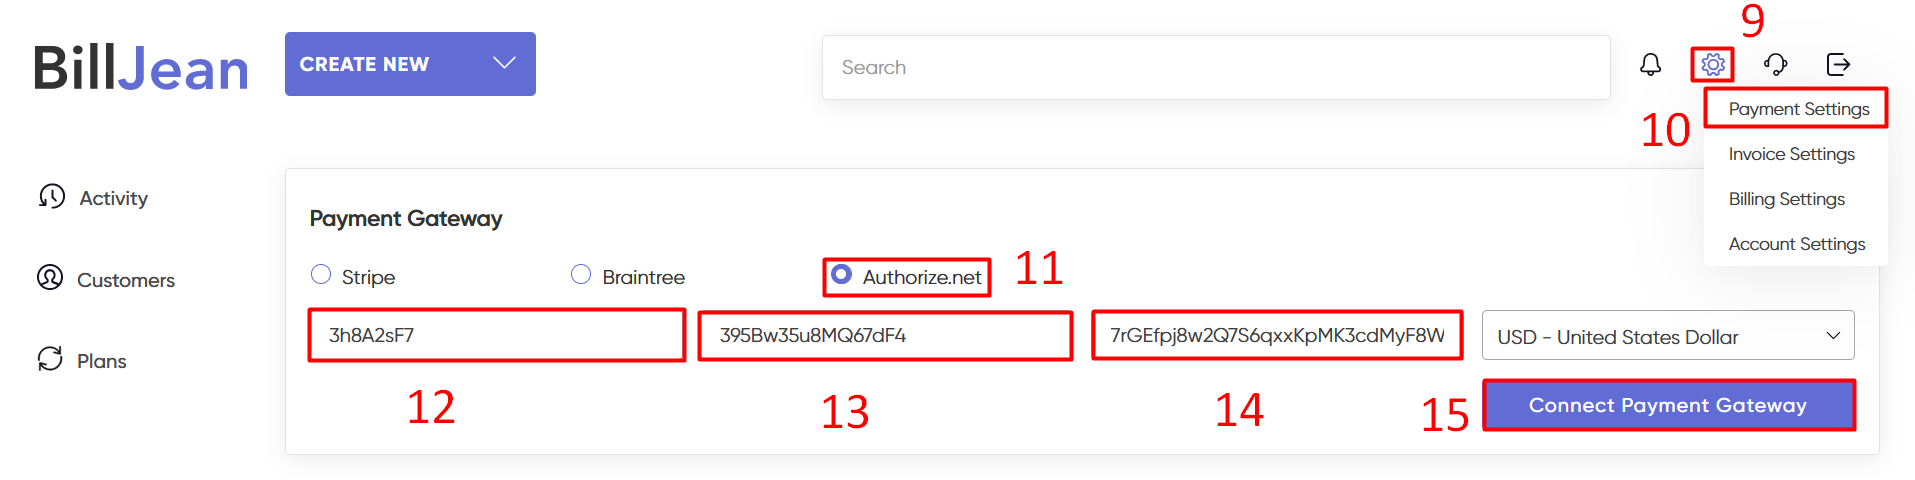Click the Plans refresh icon in sidebar
The image size is (1915, 480).
pyautogui.click(x=50, y=358)
